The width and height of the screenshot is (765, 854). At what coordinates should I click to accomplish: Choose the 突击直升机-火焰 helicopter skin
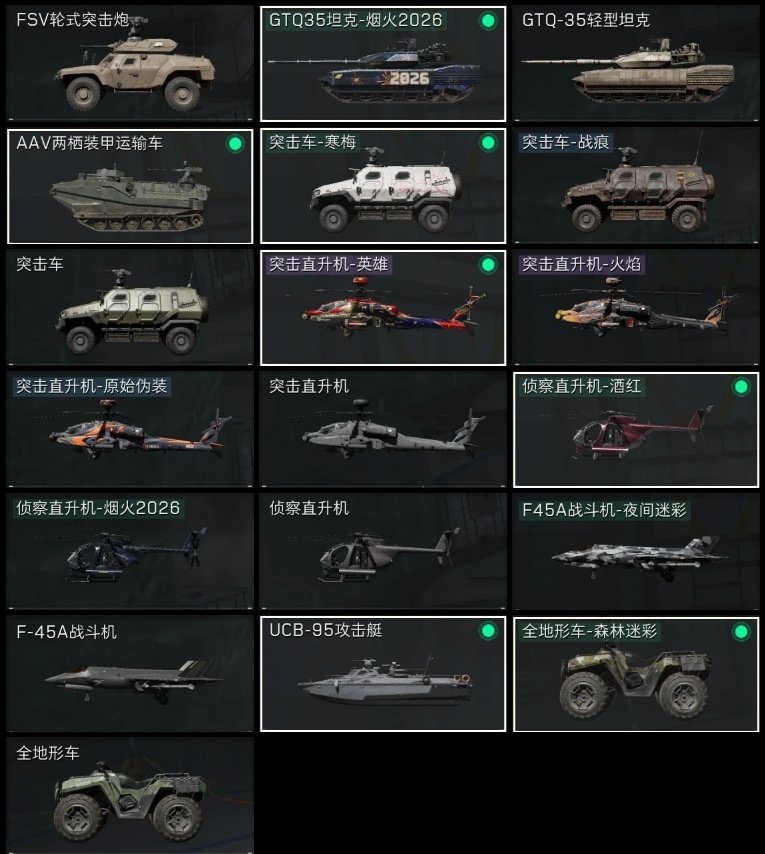point(636,308)
